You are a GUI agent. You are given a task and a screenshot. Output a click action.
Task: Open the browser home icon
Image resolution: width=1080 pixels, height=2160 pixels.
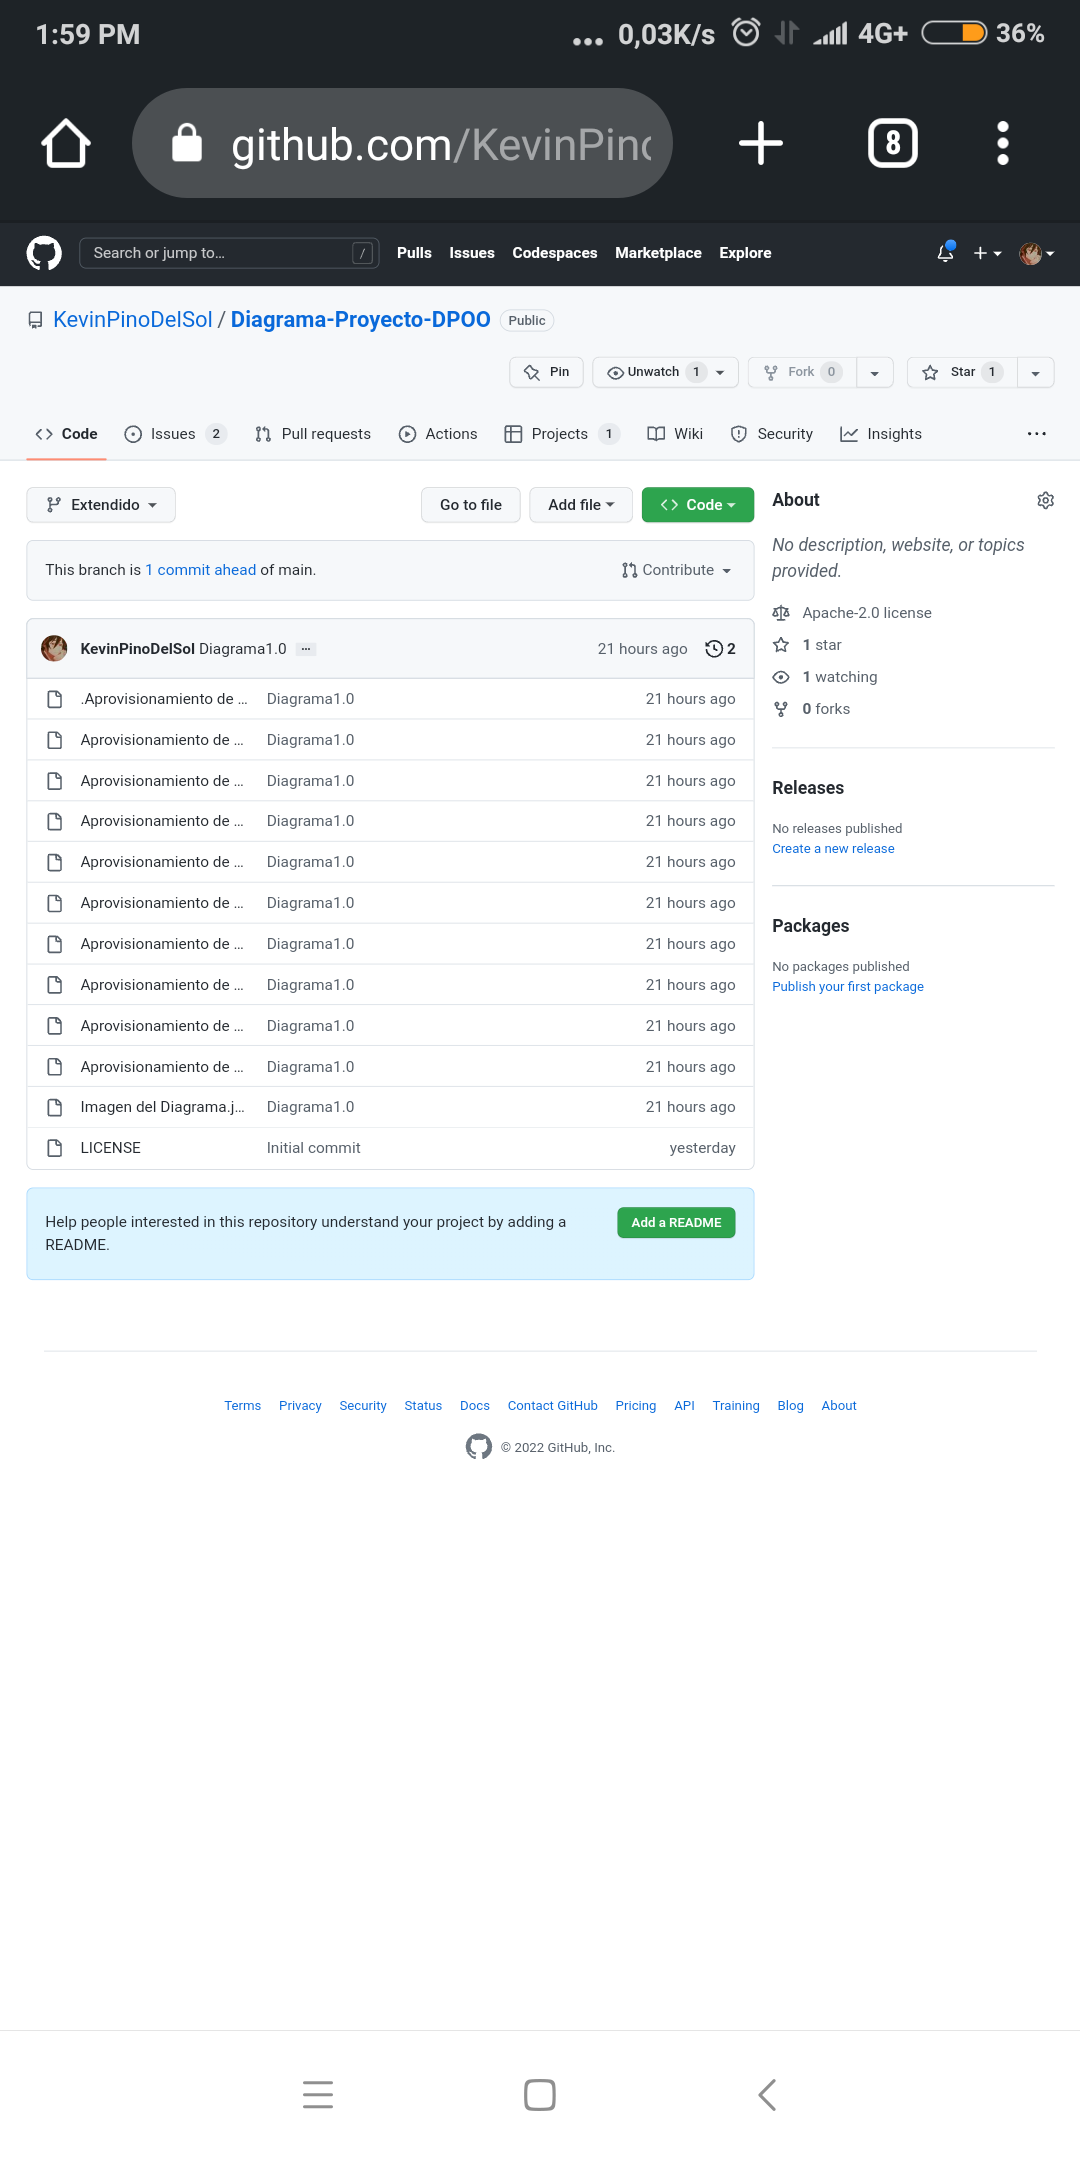tap(64, 142)
